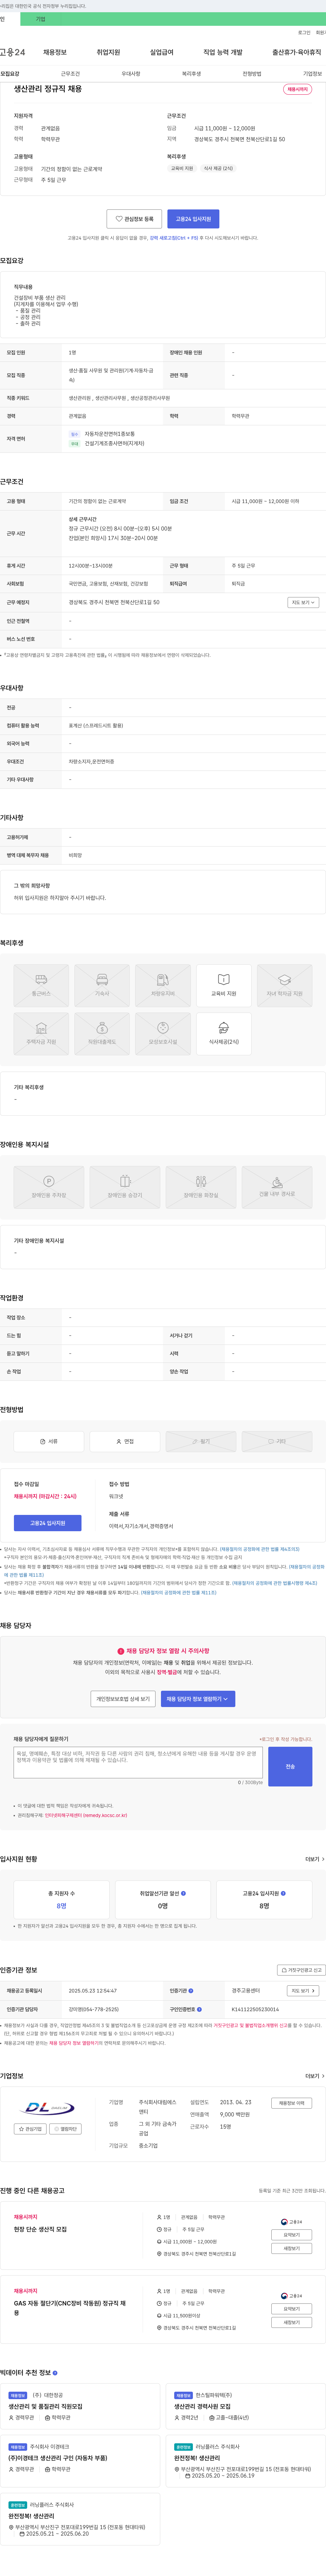
Task: Click the 장애인용 화장실 icon
Action: 201,1187
